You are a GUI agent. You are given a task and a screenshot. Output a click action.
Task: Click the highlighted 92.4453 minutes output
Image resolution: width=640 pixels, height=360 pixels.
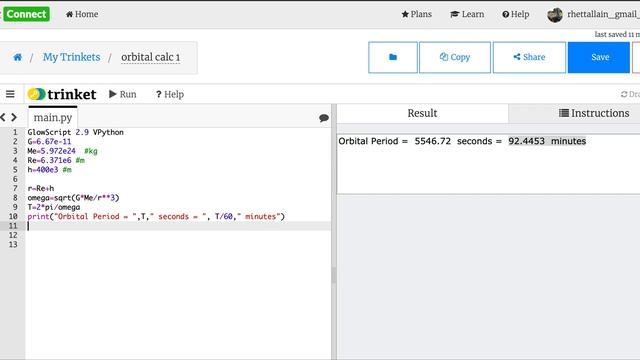[547, 141]
